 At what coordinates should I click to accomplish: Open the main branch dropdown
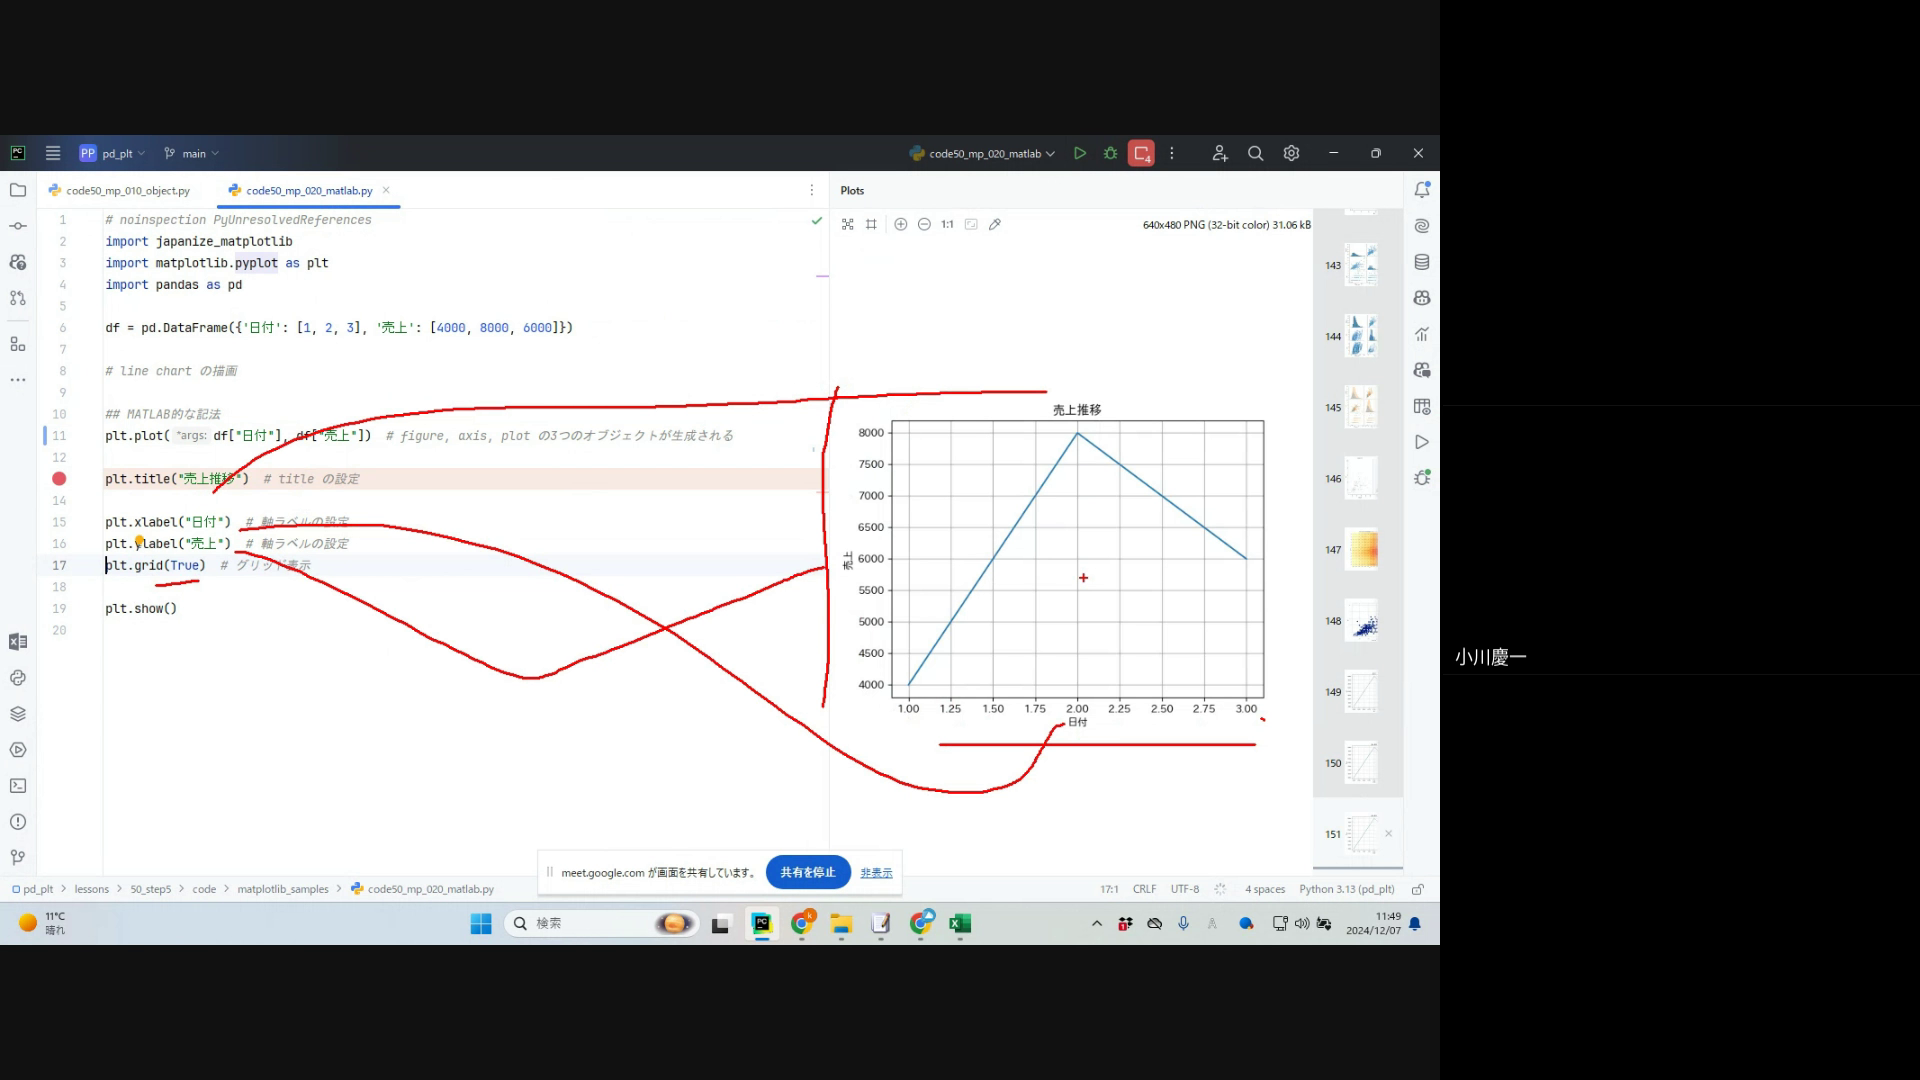click(192, 153)
